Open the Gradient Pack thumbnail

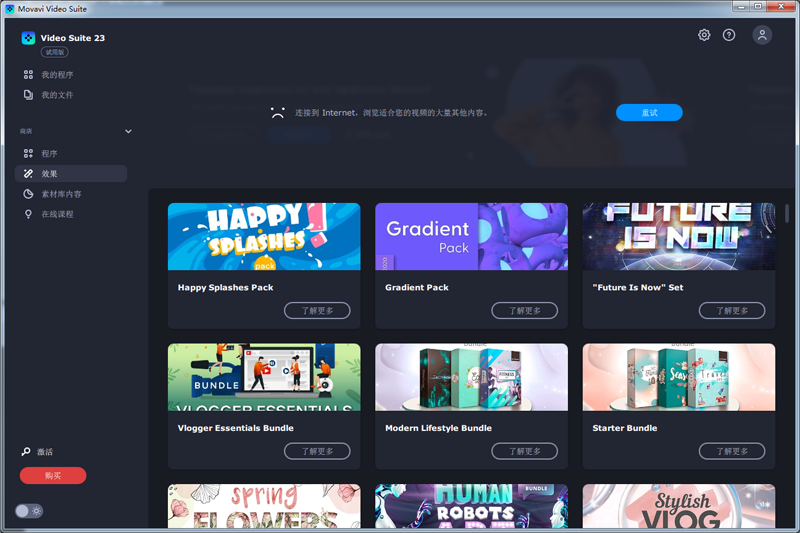[x=471, y=237]
